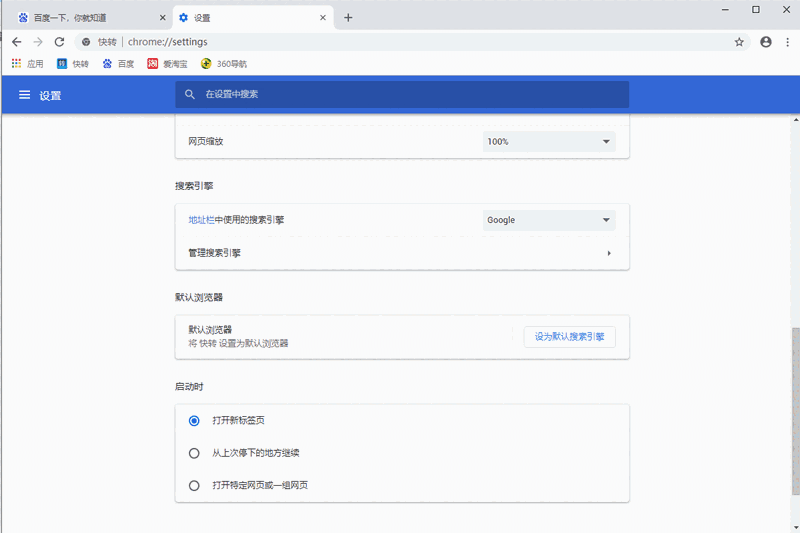Open the 百度 bookmark
This screenshot has width=800, height=533.
point(118,64)
